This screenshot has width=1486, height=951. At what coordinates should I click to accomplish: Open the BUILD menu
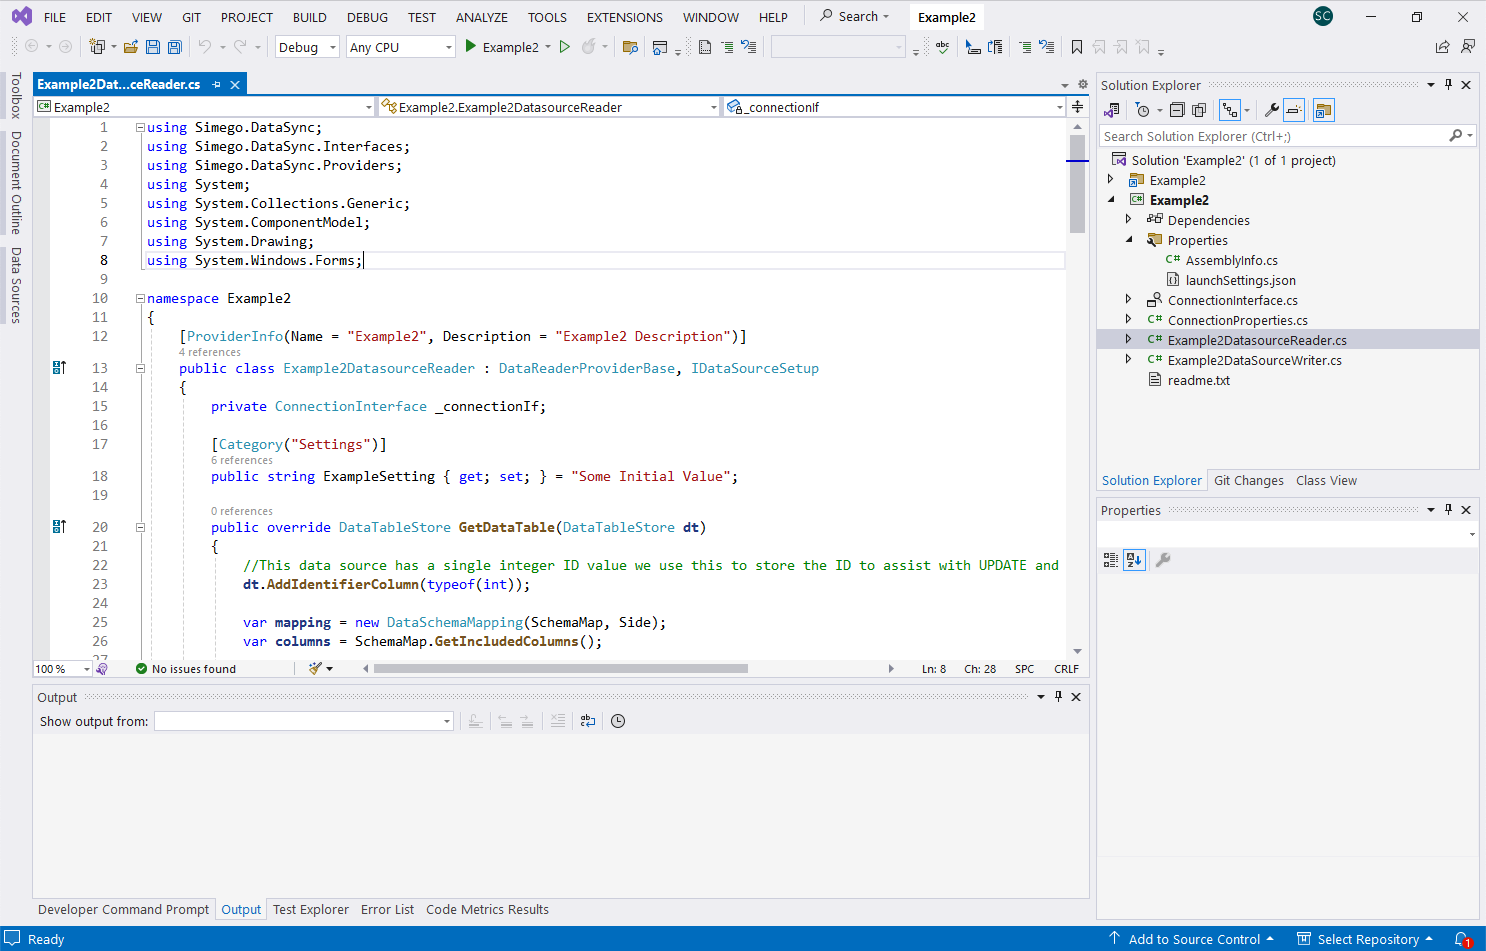(x=309, y=17)
